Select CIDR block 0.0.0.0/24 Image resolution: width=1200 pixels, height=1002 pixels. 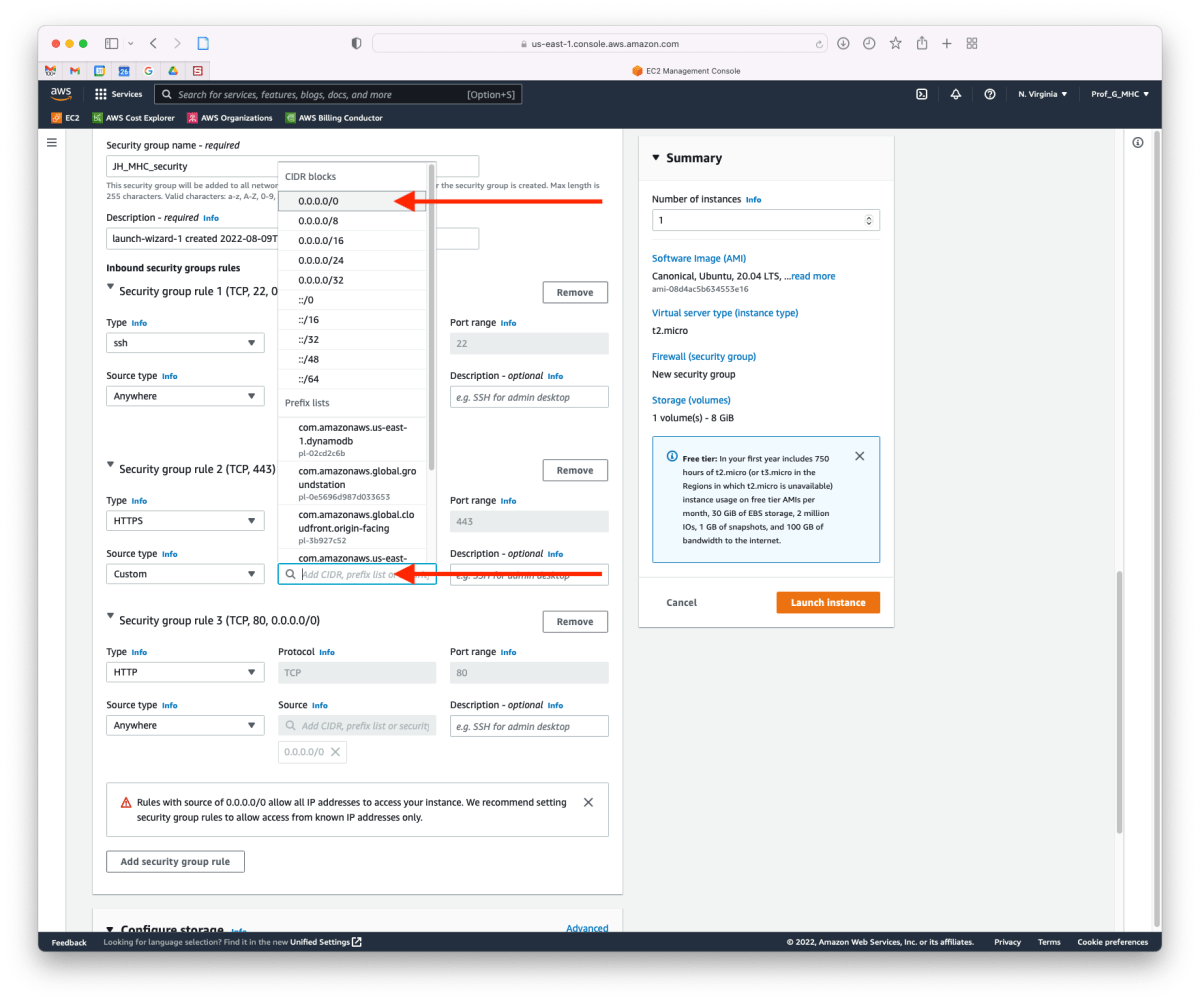click(x=353, y=260)
